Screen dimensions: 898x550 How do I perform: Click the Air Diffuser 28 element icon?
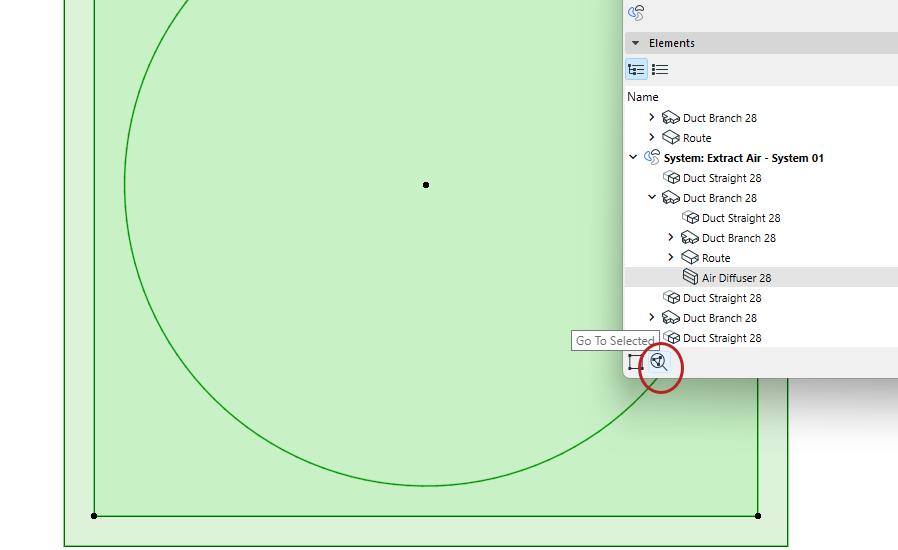point(690,277)
